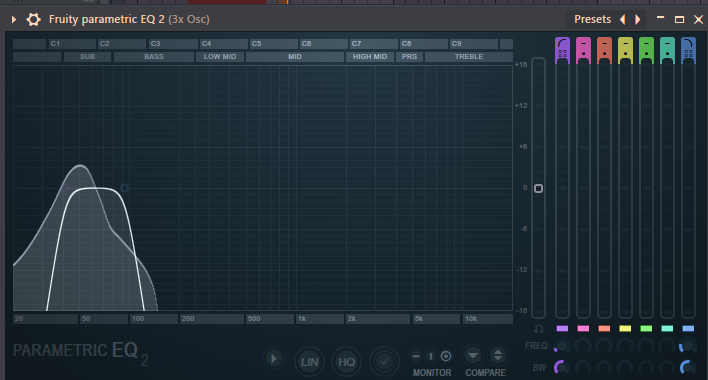Click the C1 note label

click(x=72, y=44)
